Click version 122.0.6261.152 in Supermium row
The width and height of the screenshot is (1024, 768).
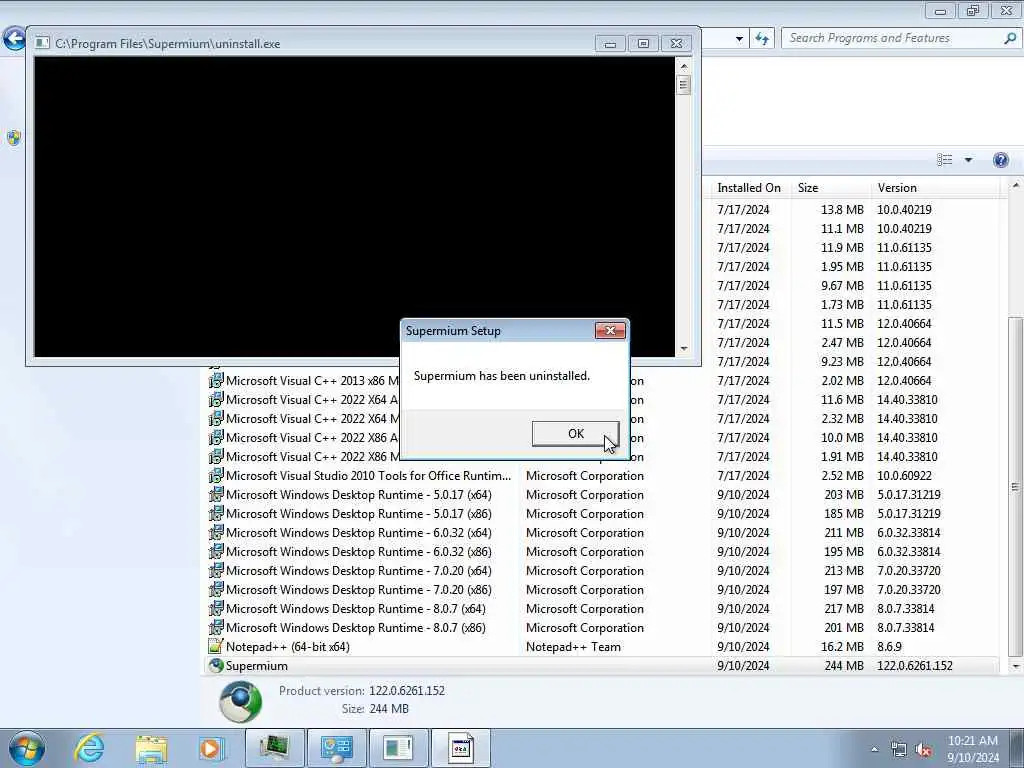pos(914,666)
